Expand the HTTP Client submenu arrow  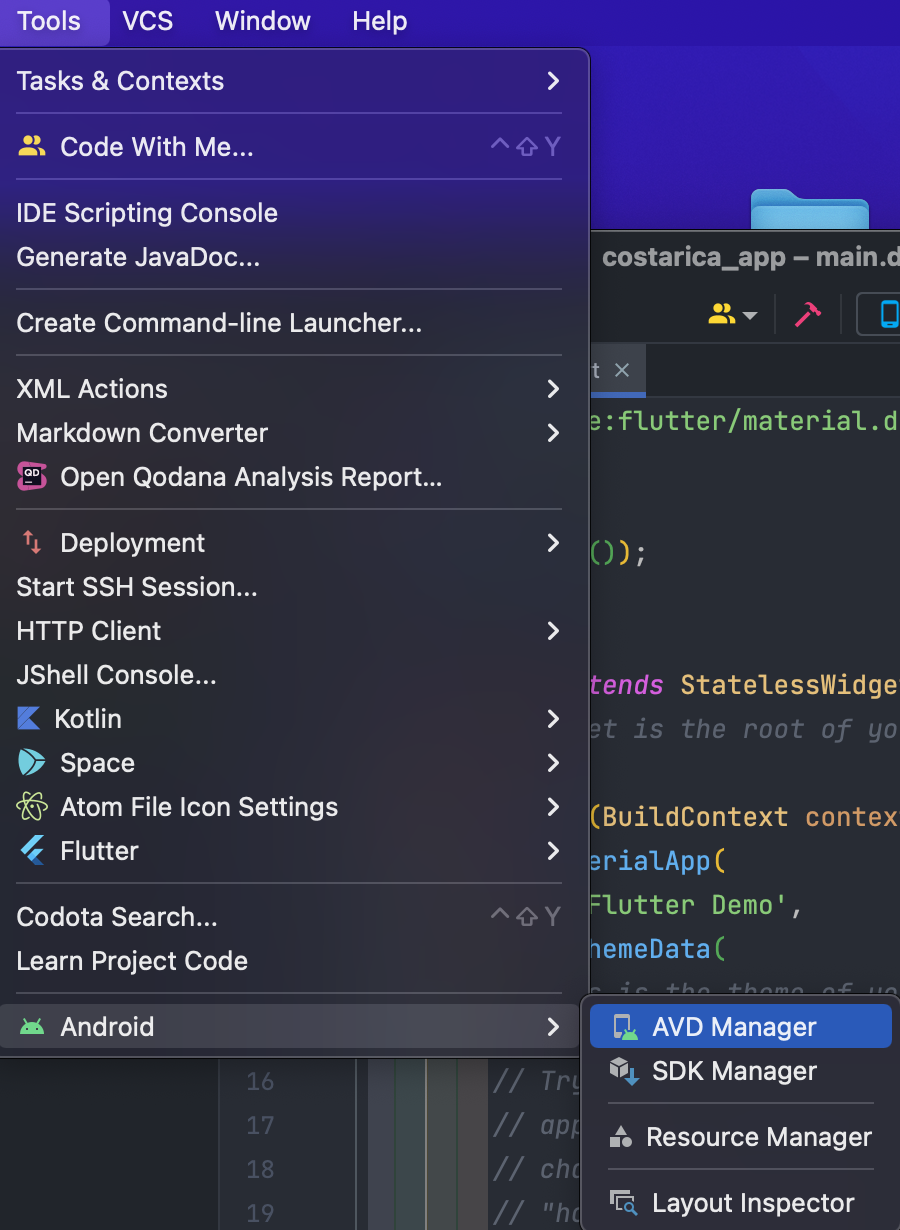click(x=553, y=631)
